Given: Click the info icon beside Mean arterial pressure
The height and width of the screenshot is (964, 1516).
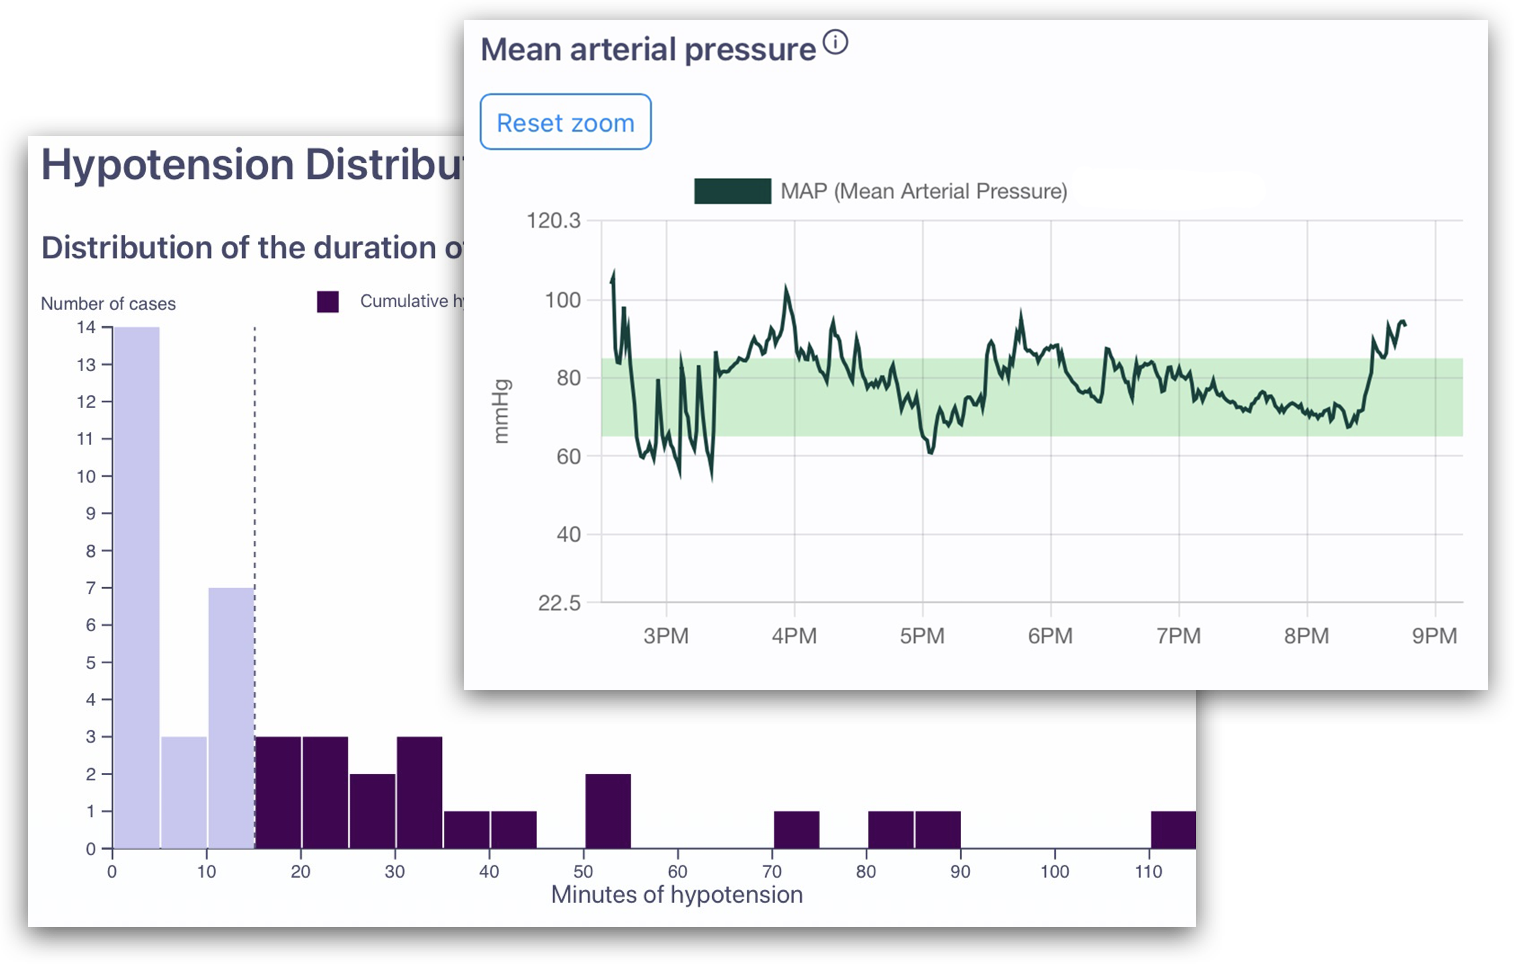Looking at the screenshot, I should [835, 42].
